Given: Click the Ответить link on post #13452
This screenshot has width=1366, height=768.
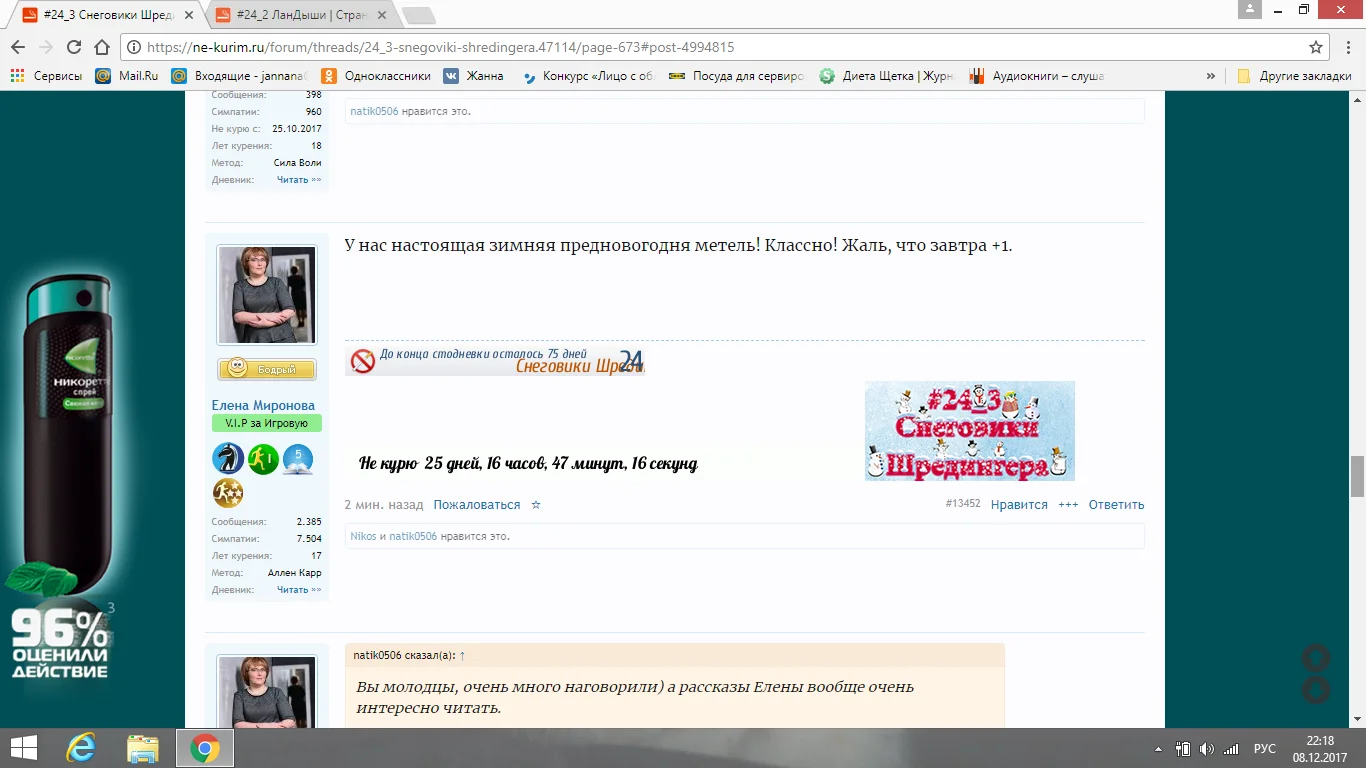Looking at the screenshot, I should [x=1116, y=505].
